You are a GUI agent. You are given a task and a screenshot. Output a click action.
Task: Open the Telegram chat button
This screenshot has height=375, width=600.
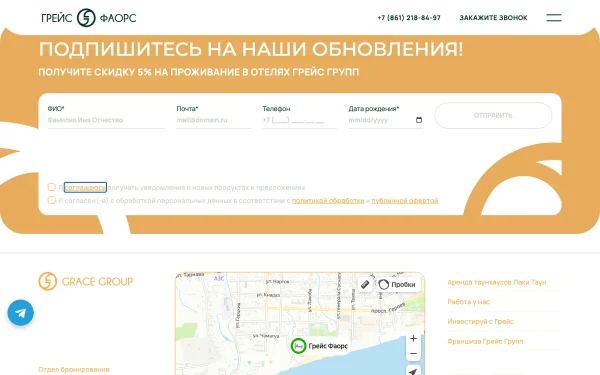(x=21, y=313)
